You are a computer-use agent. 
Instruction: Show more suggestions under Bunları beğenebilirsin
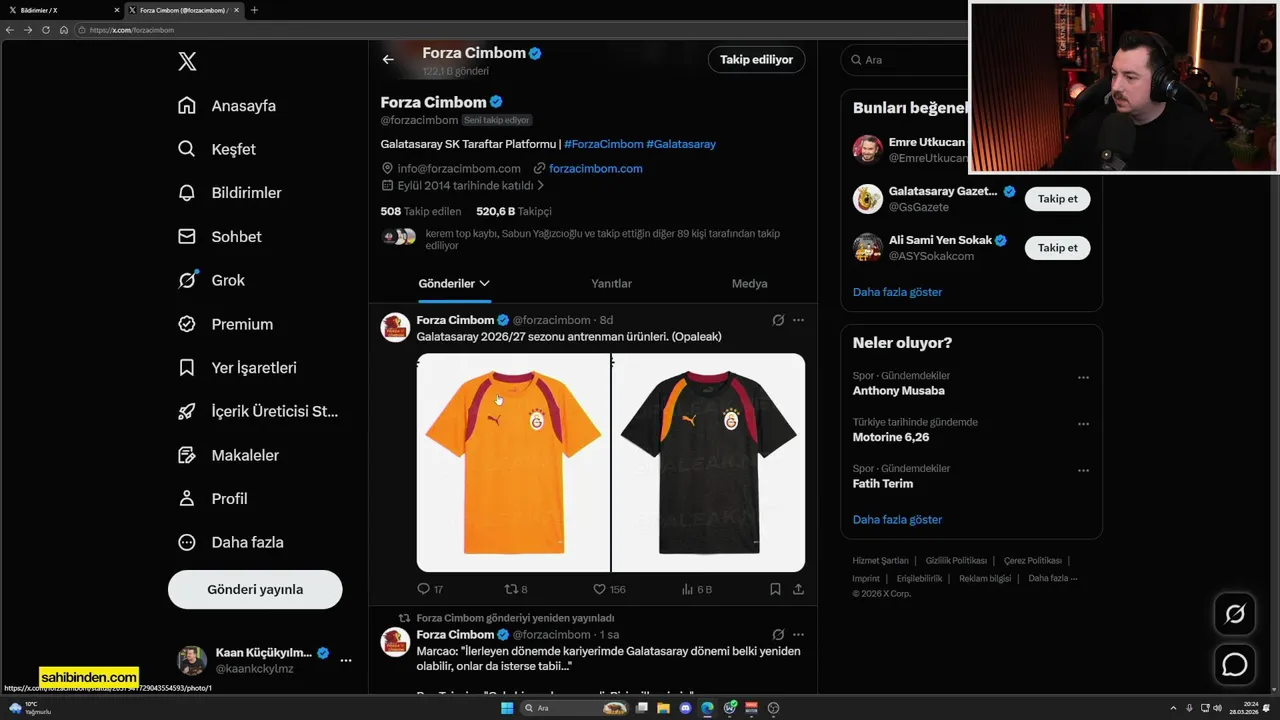897,292
